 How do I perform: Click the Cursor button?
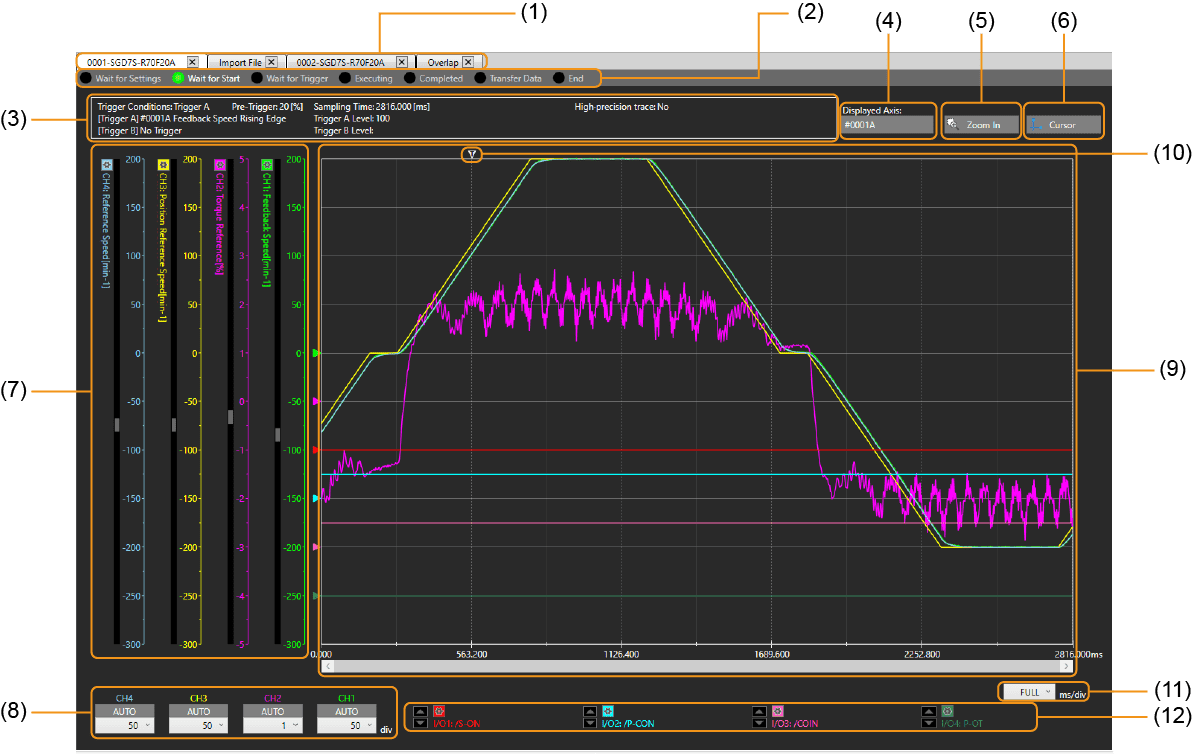pyautogui.click(x=1063, y=126)
